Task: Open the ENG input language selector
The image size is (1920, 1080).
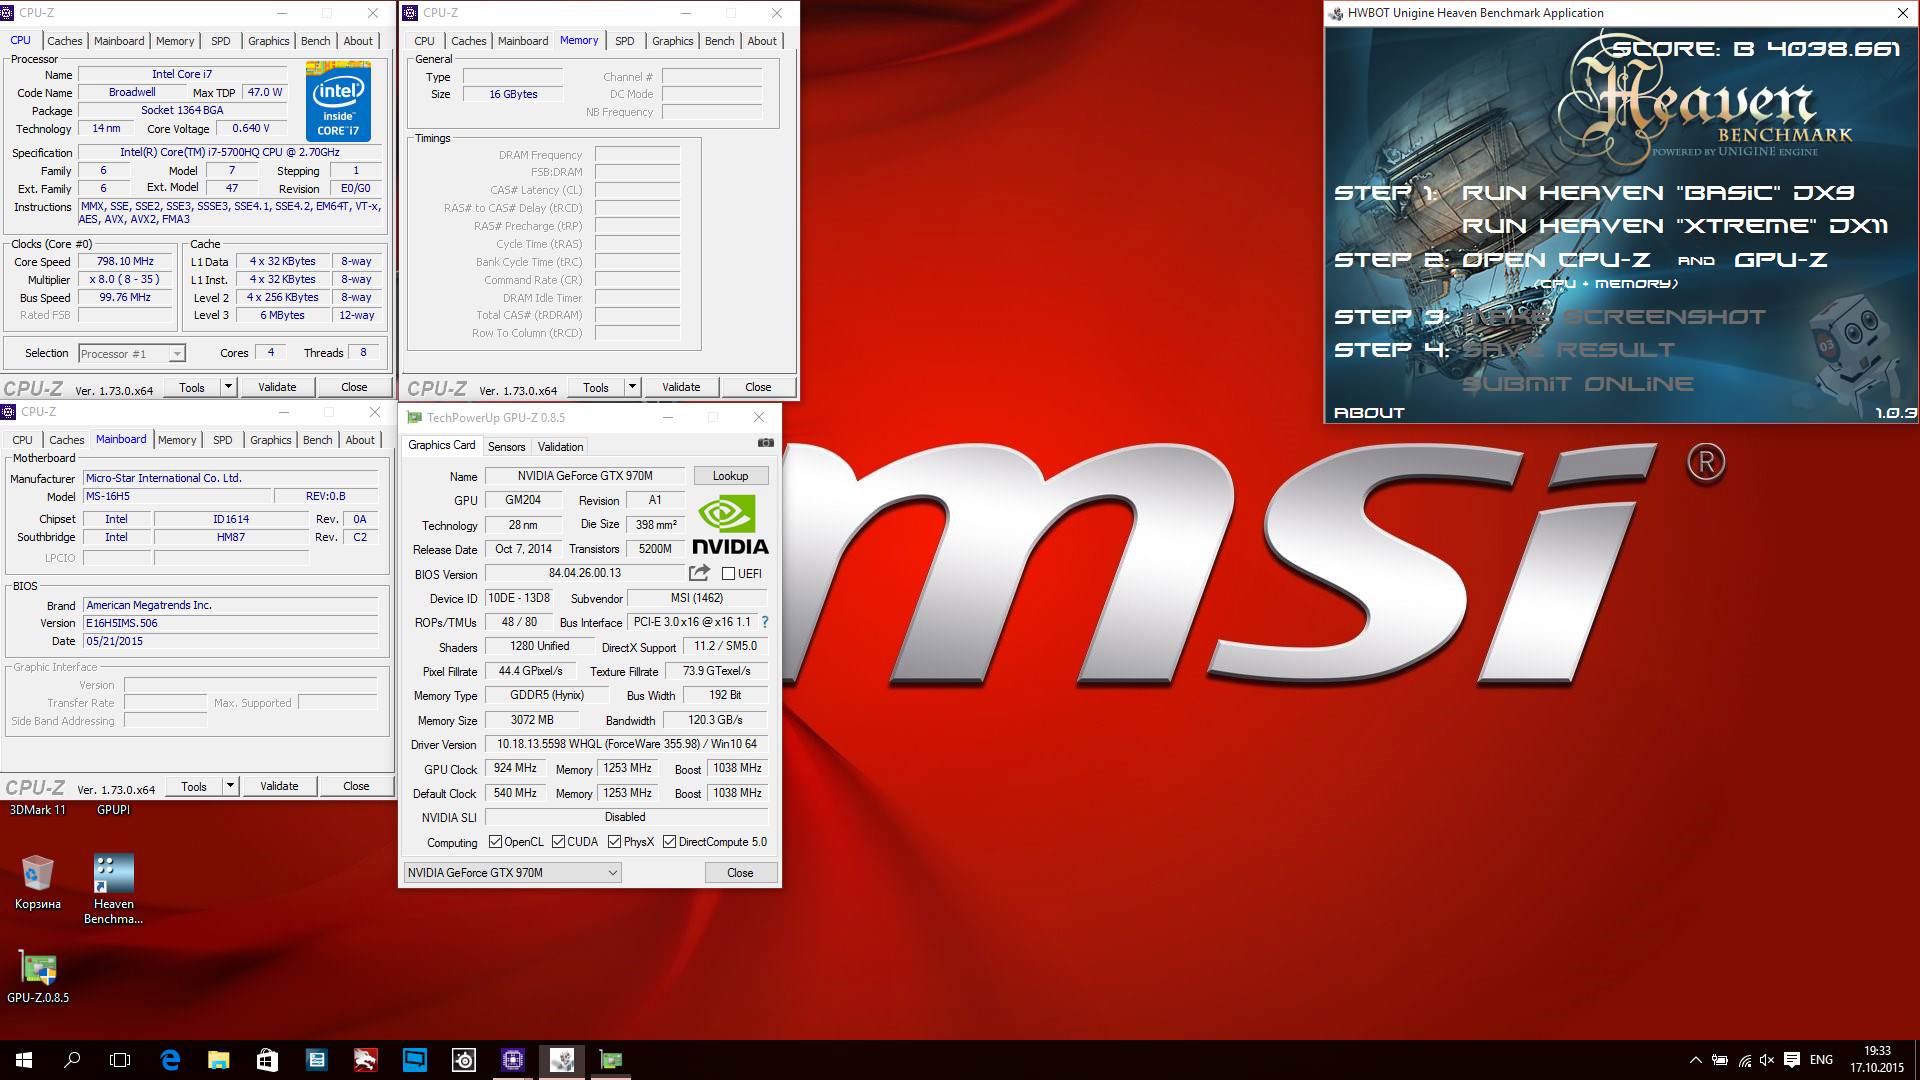Action: 1821,1060
